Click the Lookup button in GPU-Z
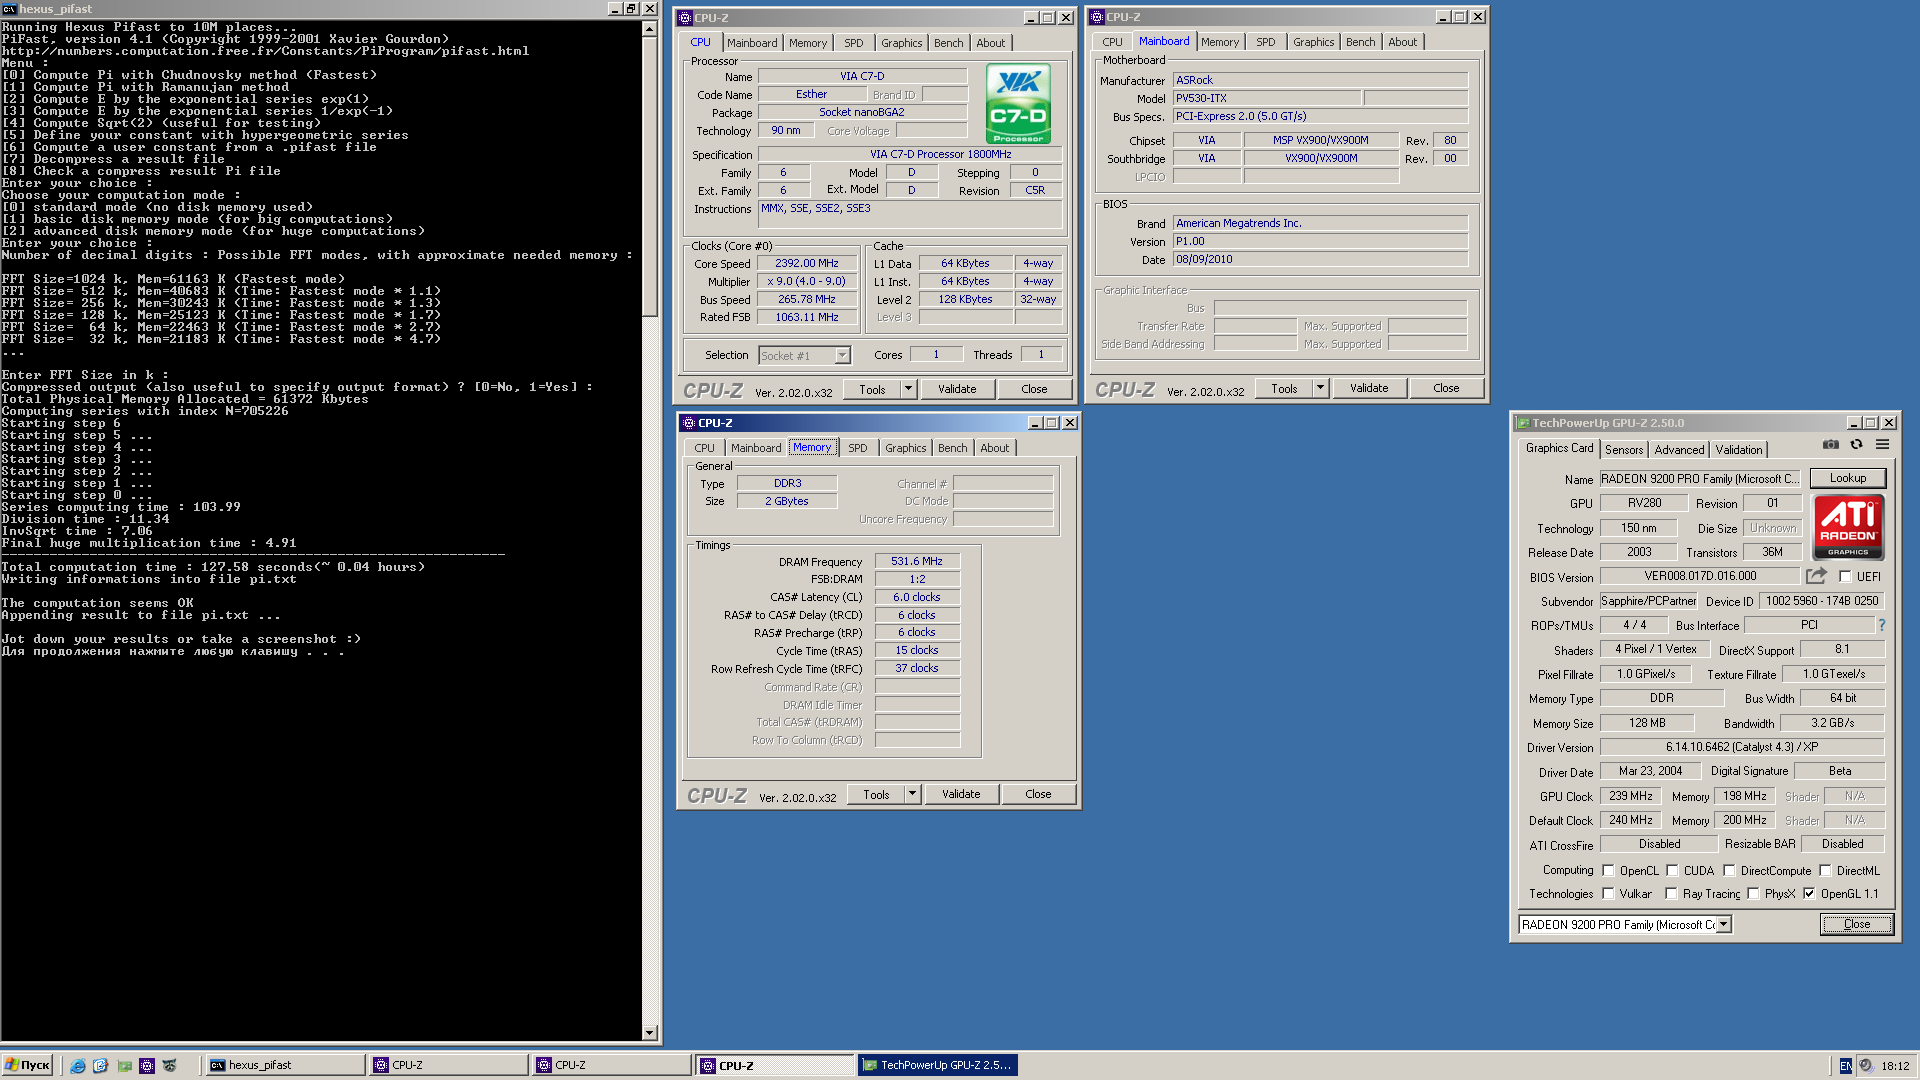The height and width of the screenshot is (1080, 1920). pos(1847,478)
